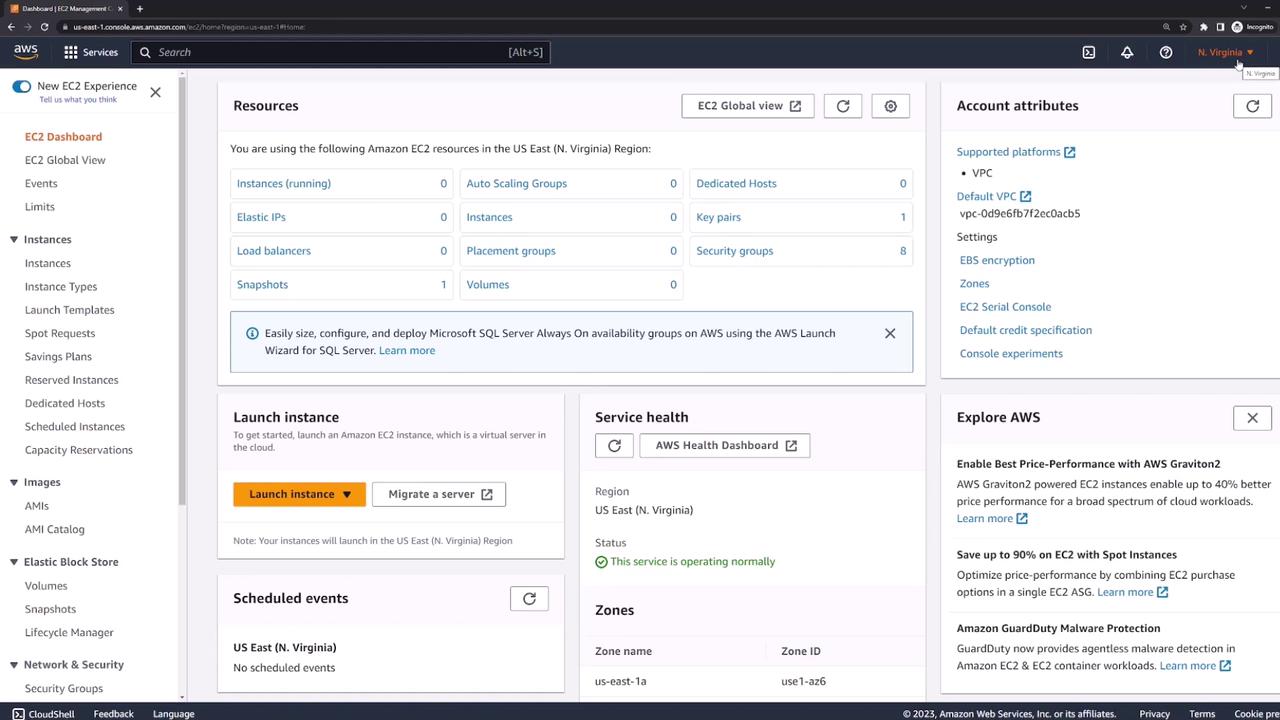The height and width of the screenshot is (720, 1280).
Task: Open AMI Catalog in sidebar
Action: click(55, 530)
